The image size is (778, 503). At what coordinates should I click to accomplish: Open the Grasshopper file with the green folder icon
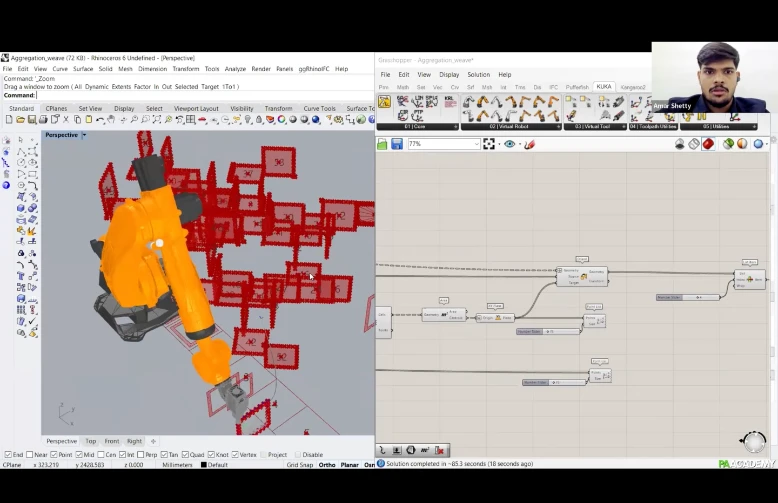pos(383,144)
